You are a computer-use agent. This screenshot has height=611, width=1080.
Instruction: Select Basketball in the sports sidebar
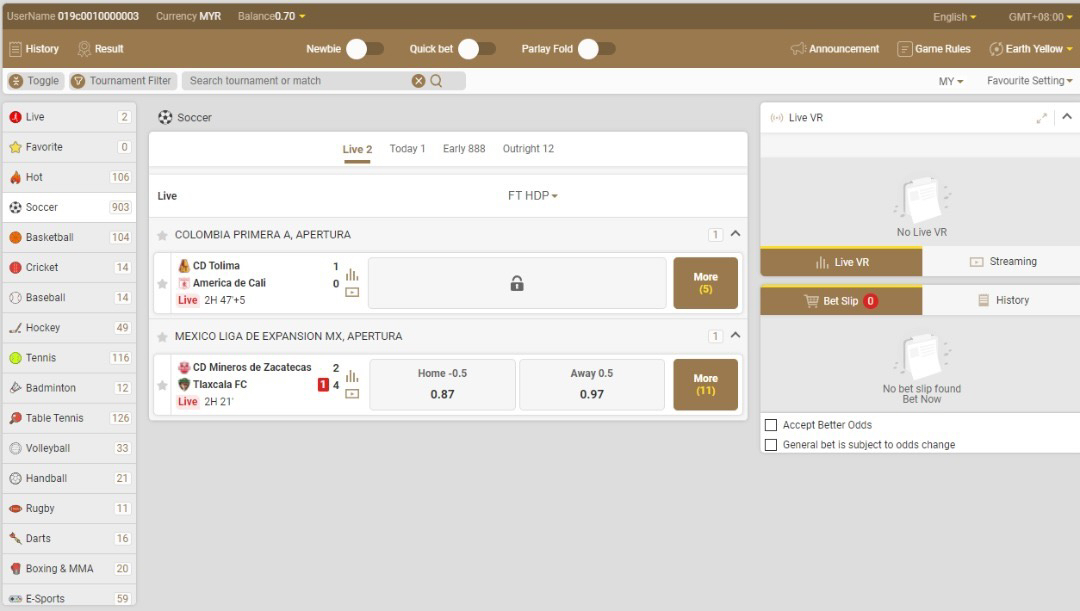(x=50, y=238)
